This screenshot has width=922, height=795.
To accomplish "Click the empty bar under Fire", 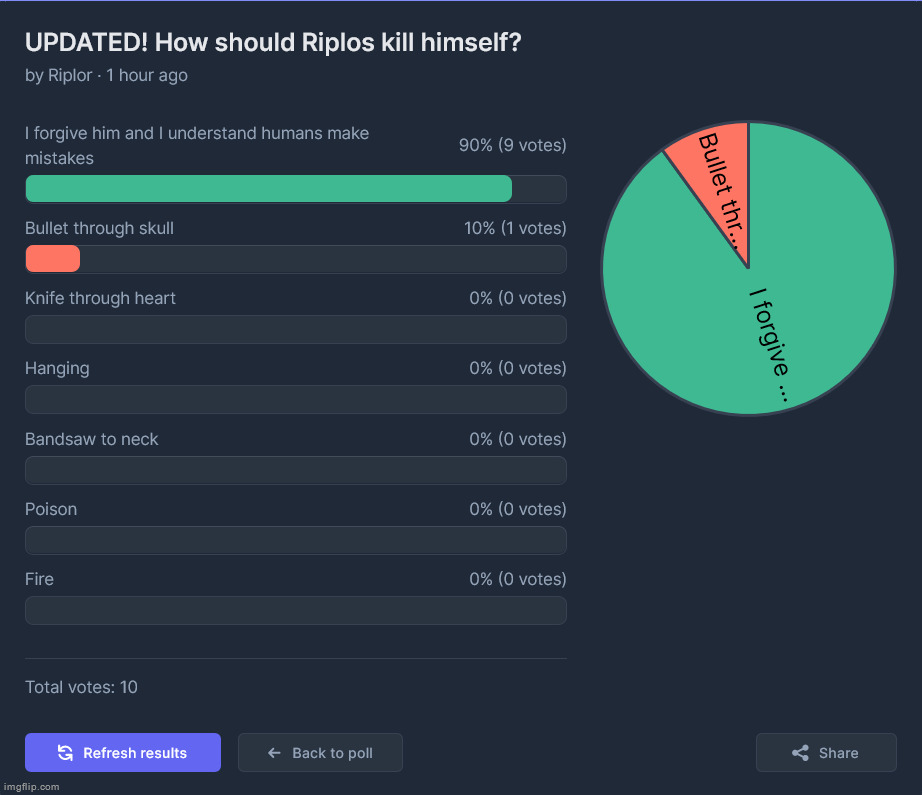I will click(x=295, y=610).
